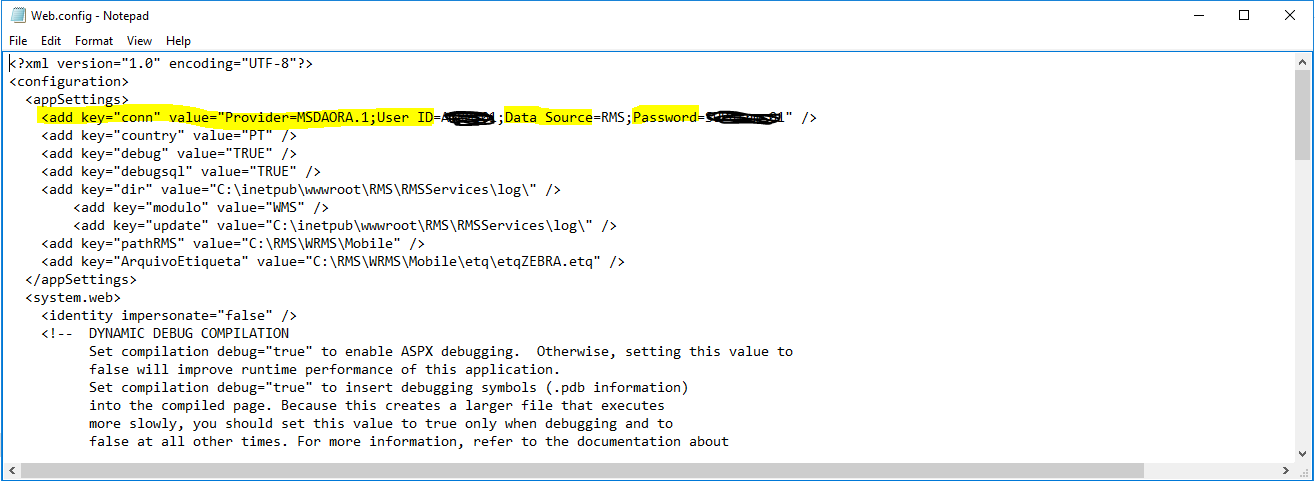Click the line mentioning .pdb information
The width and height of the screenshot is (1315, 481).
(x=389, y=388)
